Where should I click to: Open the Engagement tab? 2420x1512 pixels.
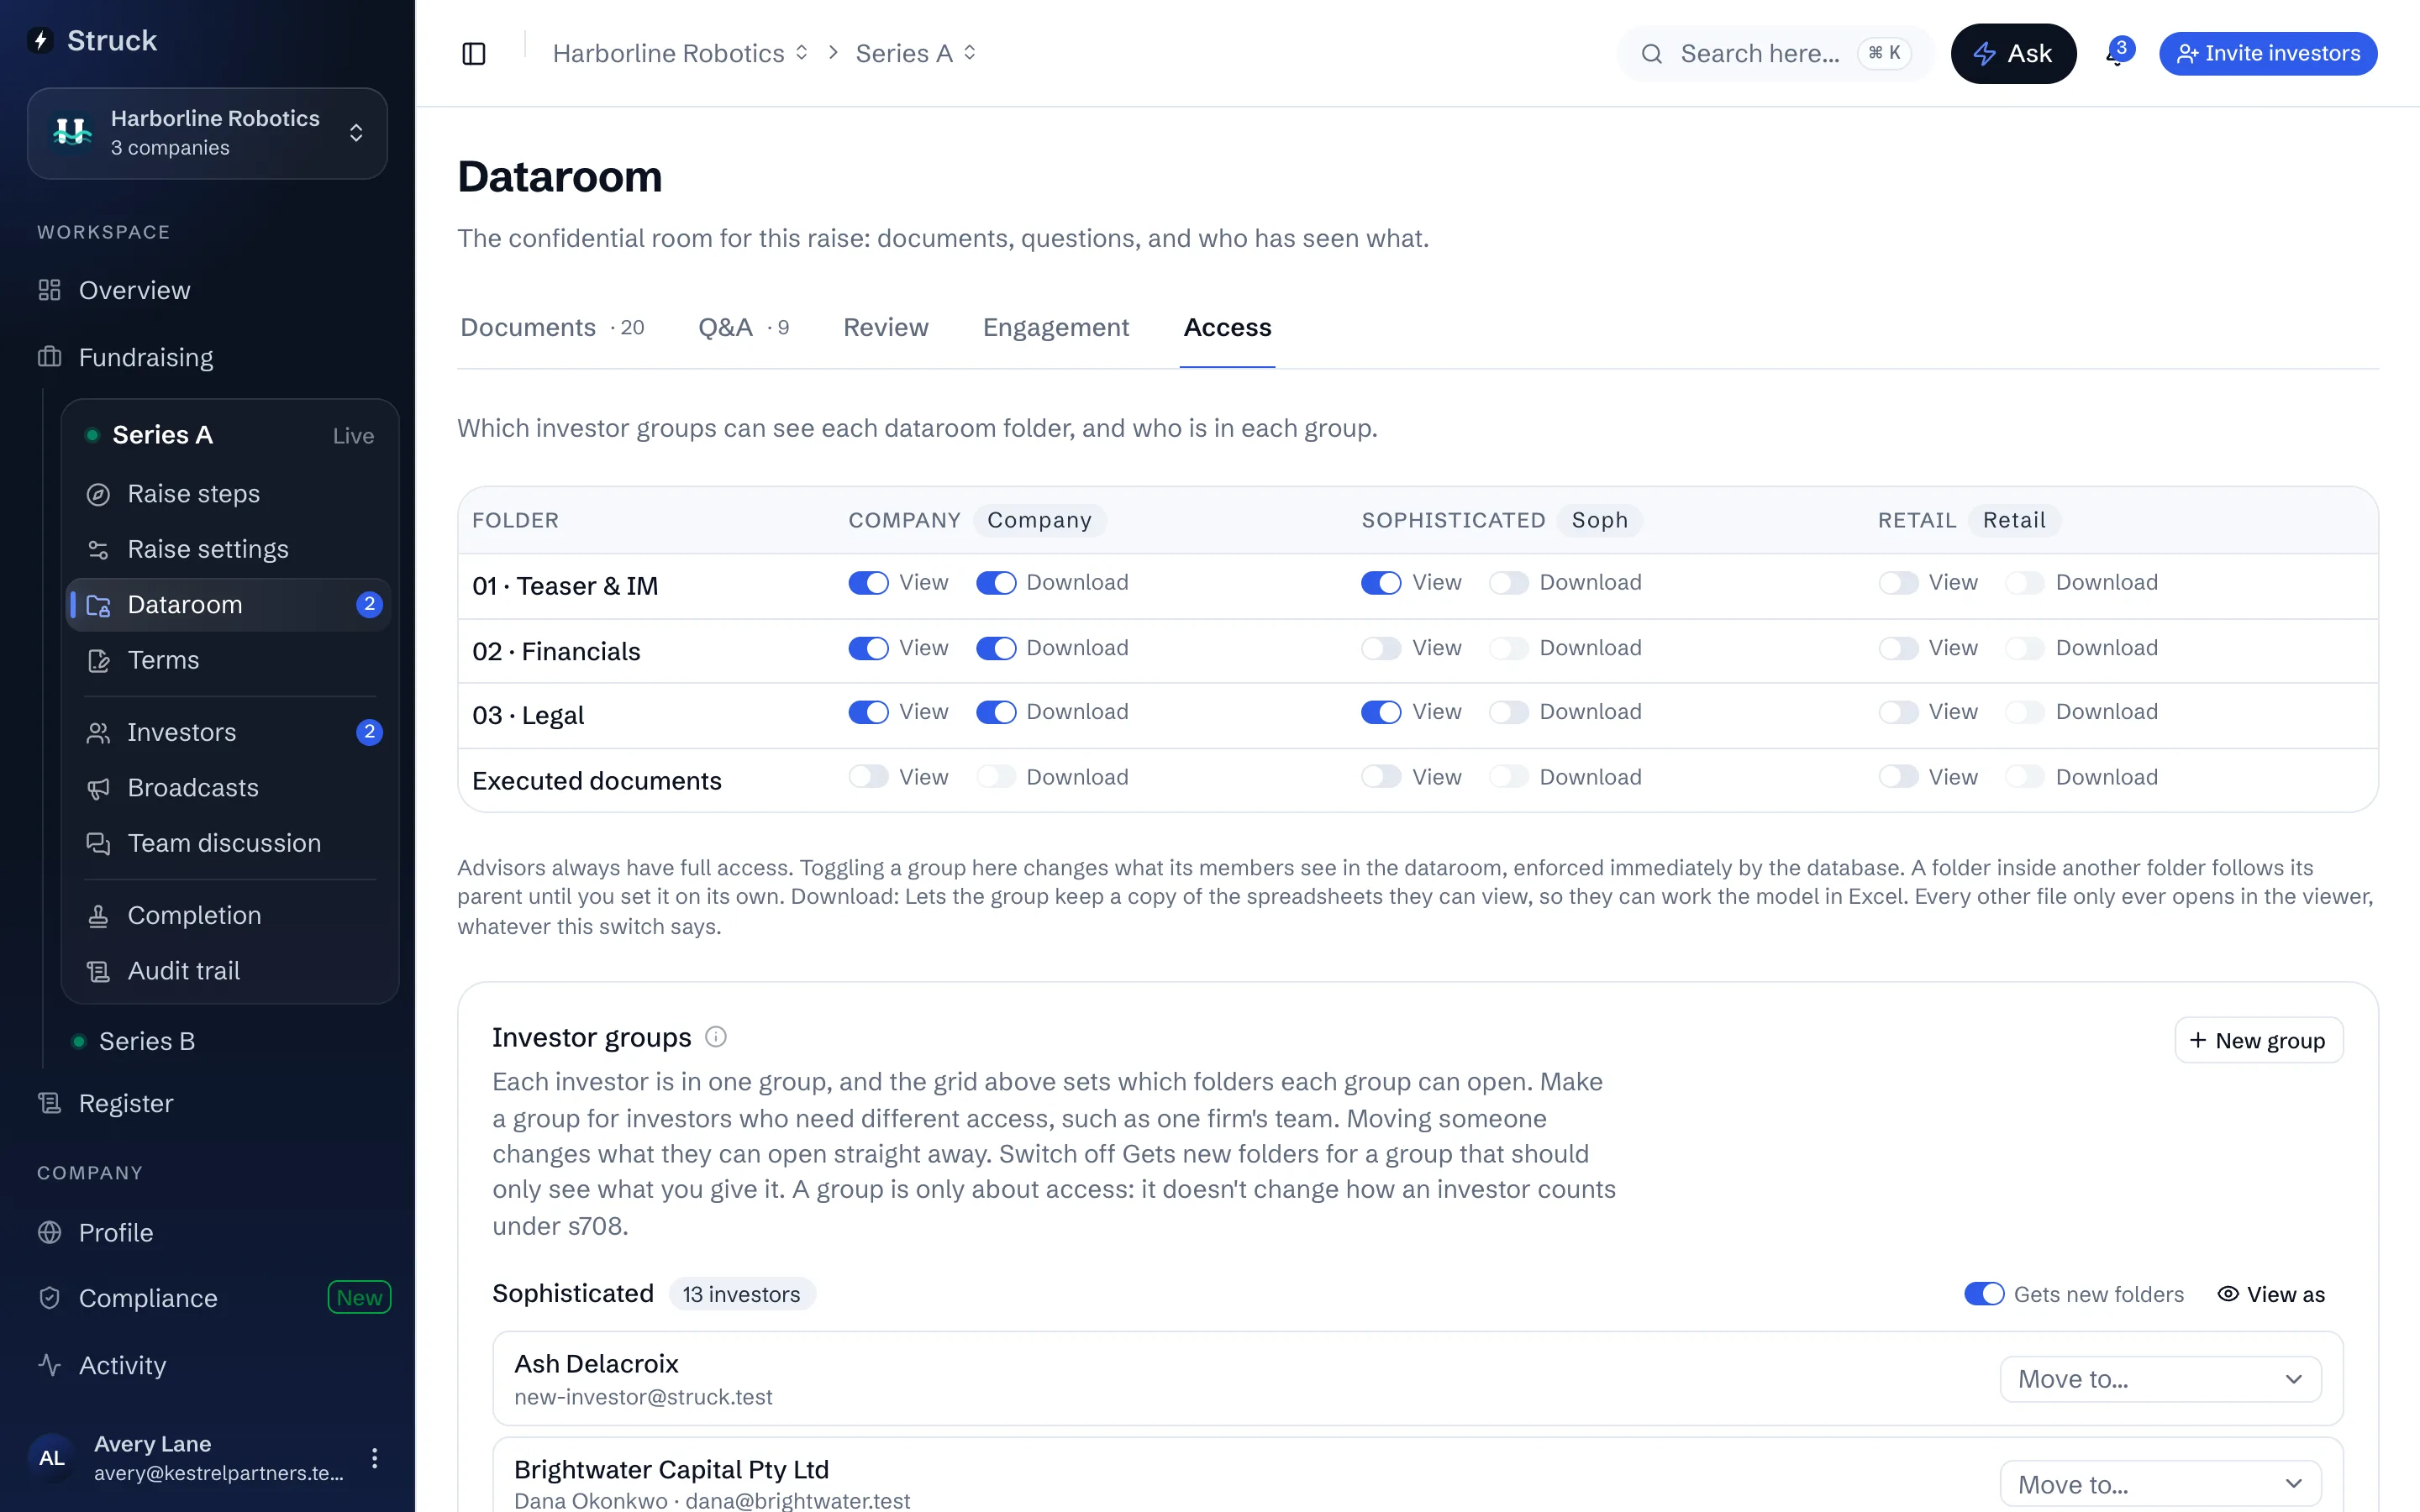point(1055,327)
